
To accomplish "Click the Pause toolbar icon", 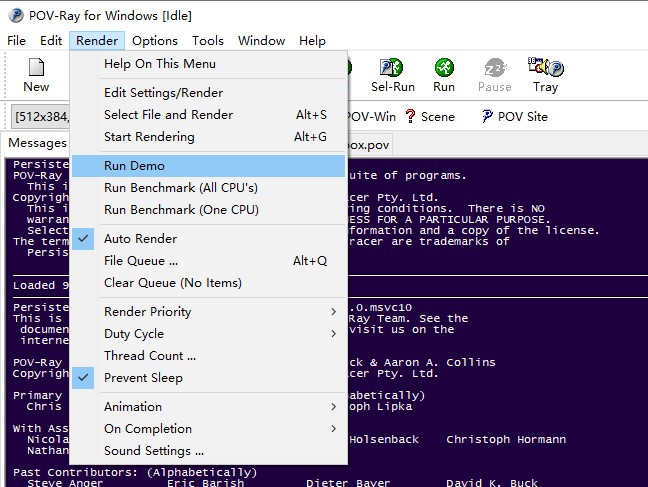I will click(494, 75).
